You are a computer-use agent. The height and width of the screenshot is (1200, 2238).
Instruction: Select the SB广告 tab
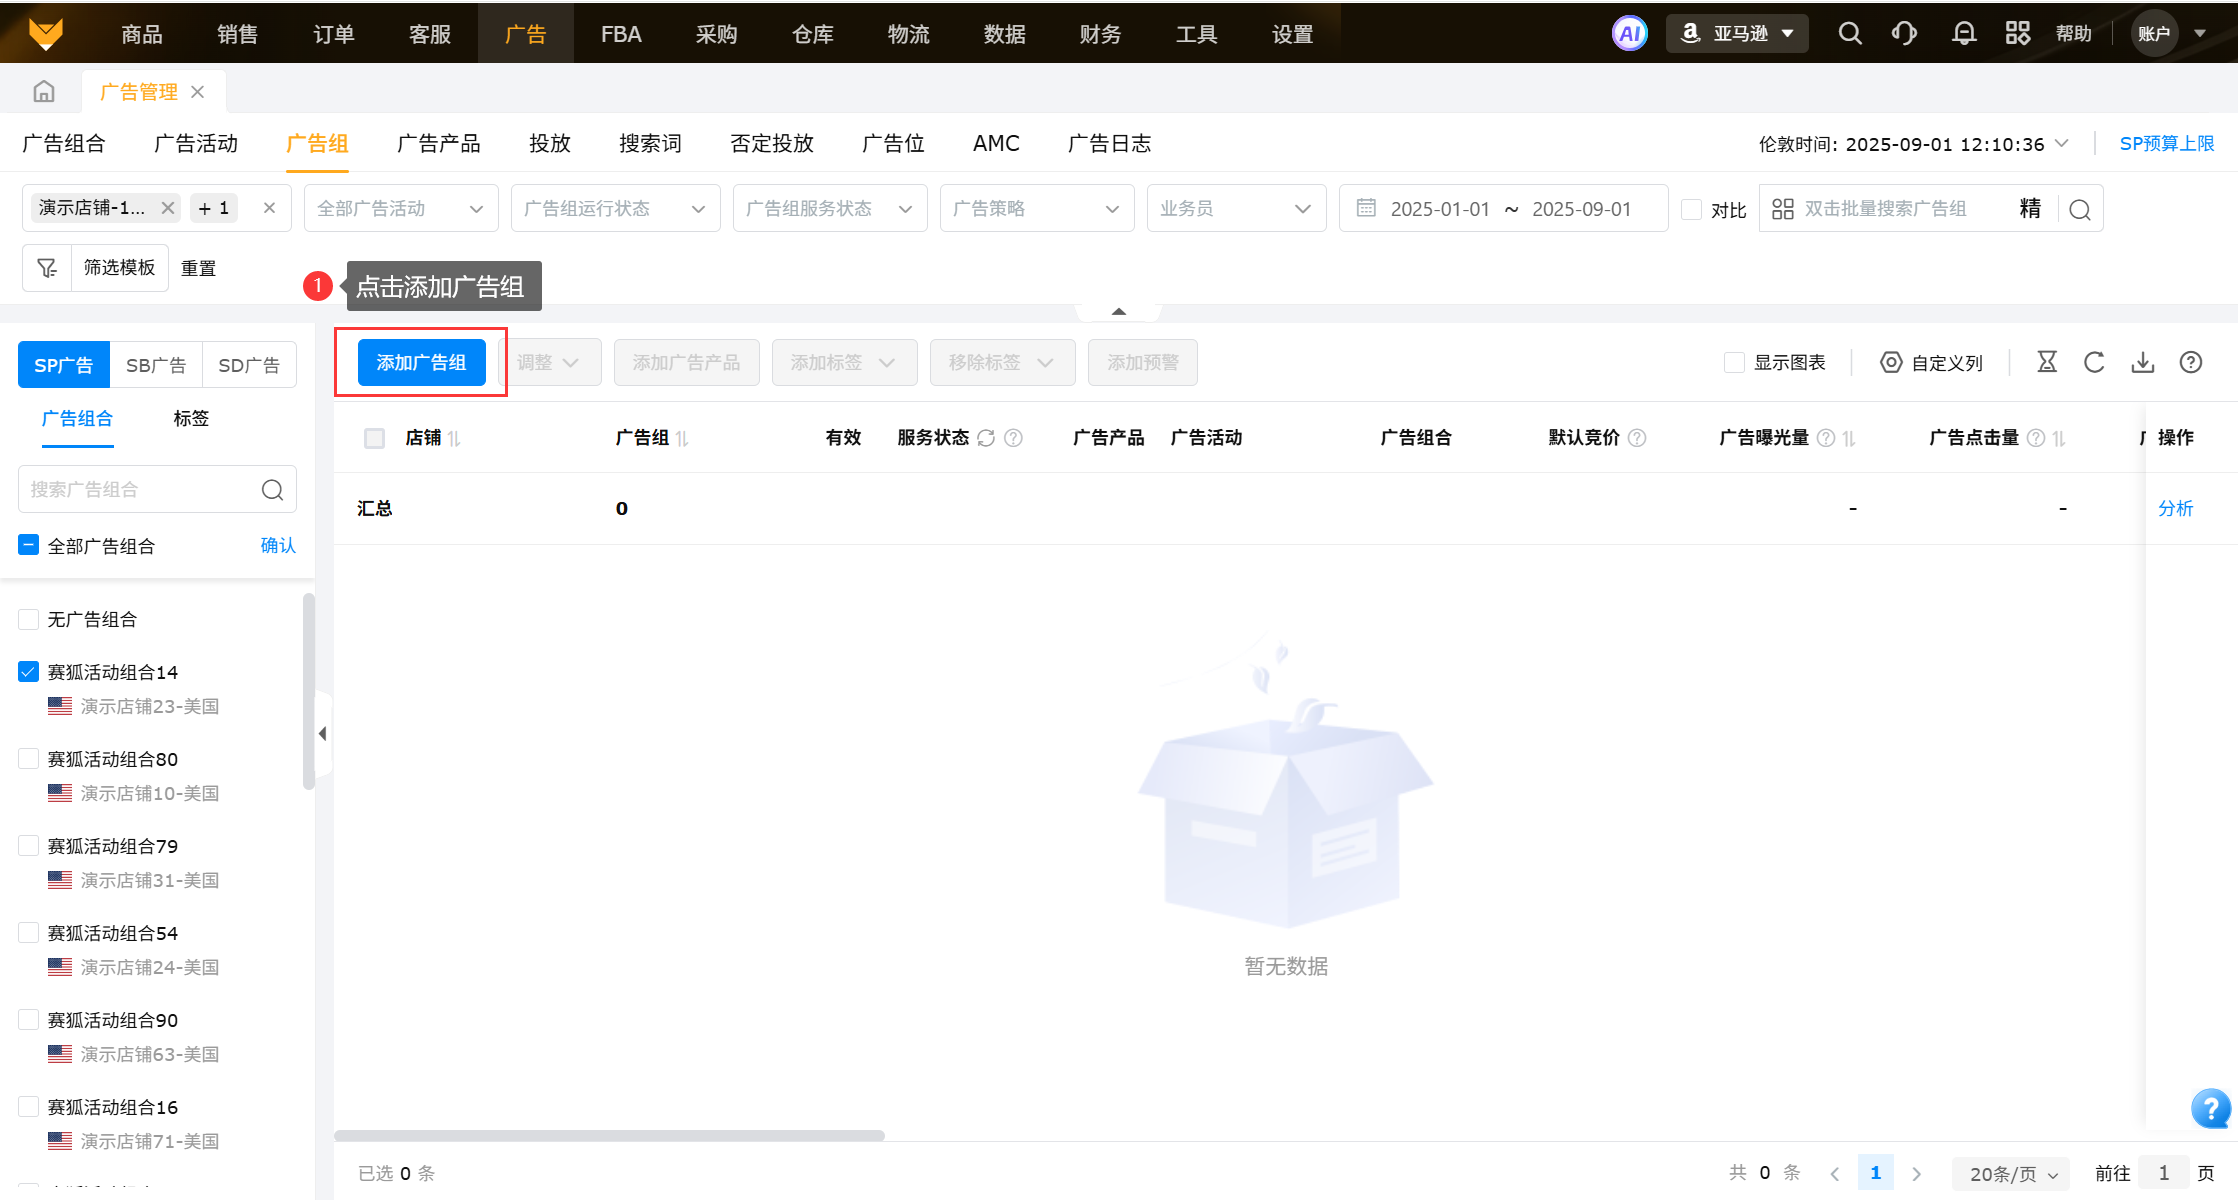156,365
